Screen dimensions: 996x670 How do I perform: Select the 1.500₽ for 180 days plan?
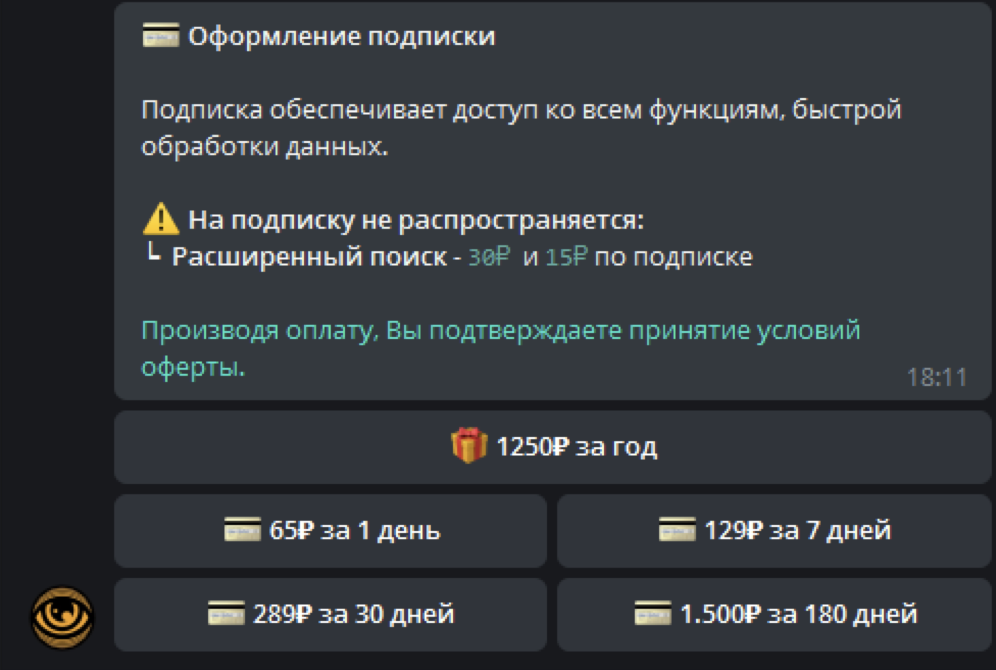(x=774, y=615)
